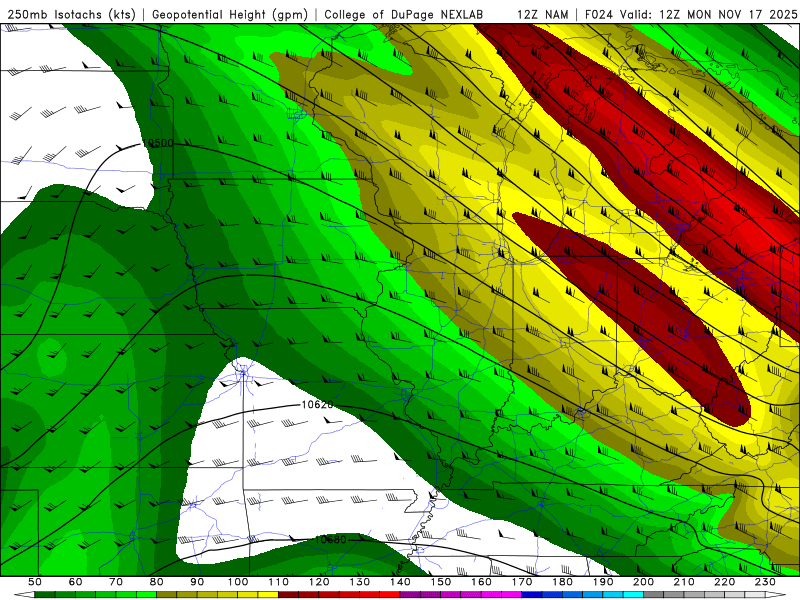Click the 10500 height contour label
This screenshot has height=600, width=800.
point(158,143)
